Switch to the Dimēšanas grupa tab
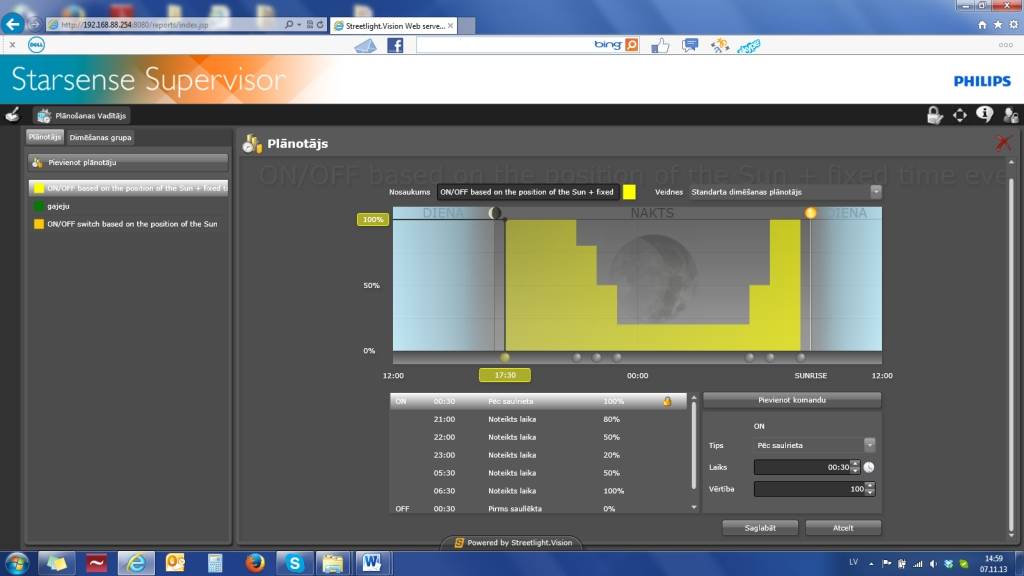 click(100, 137)
